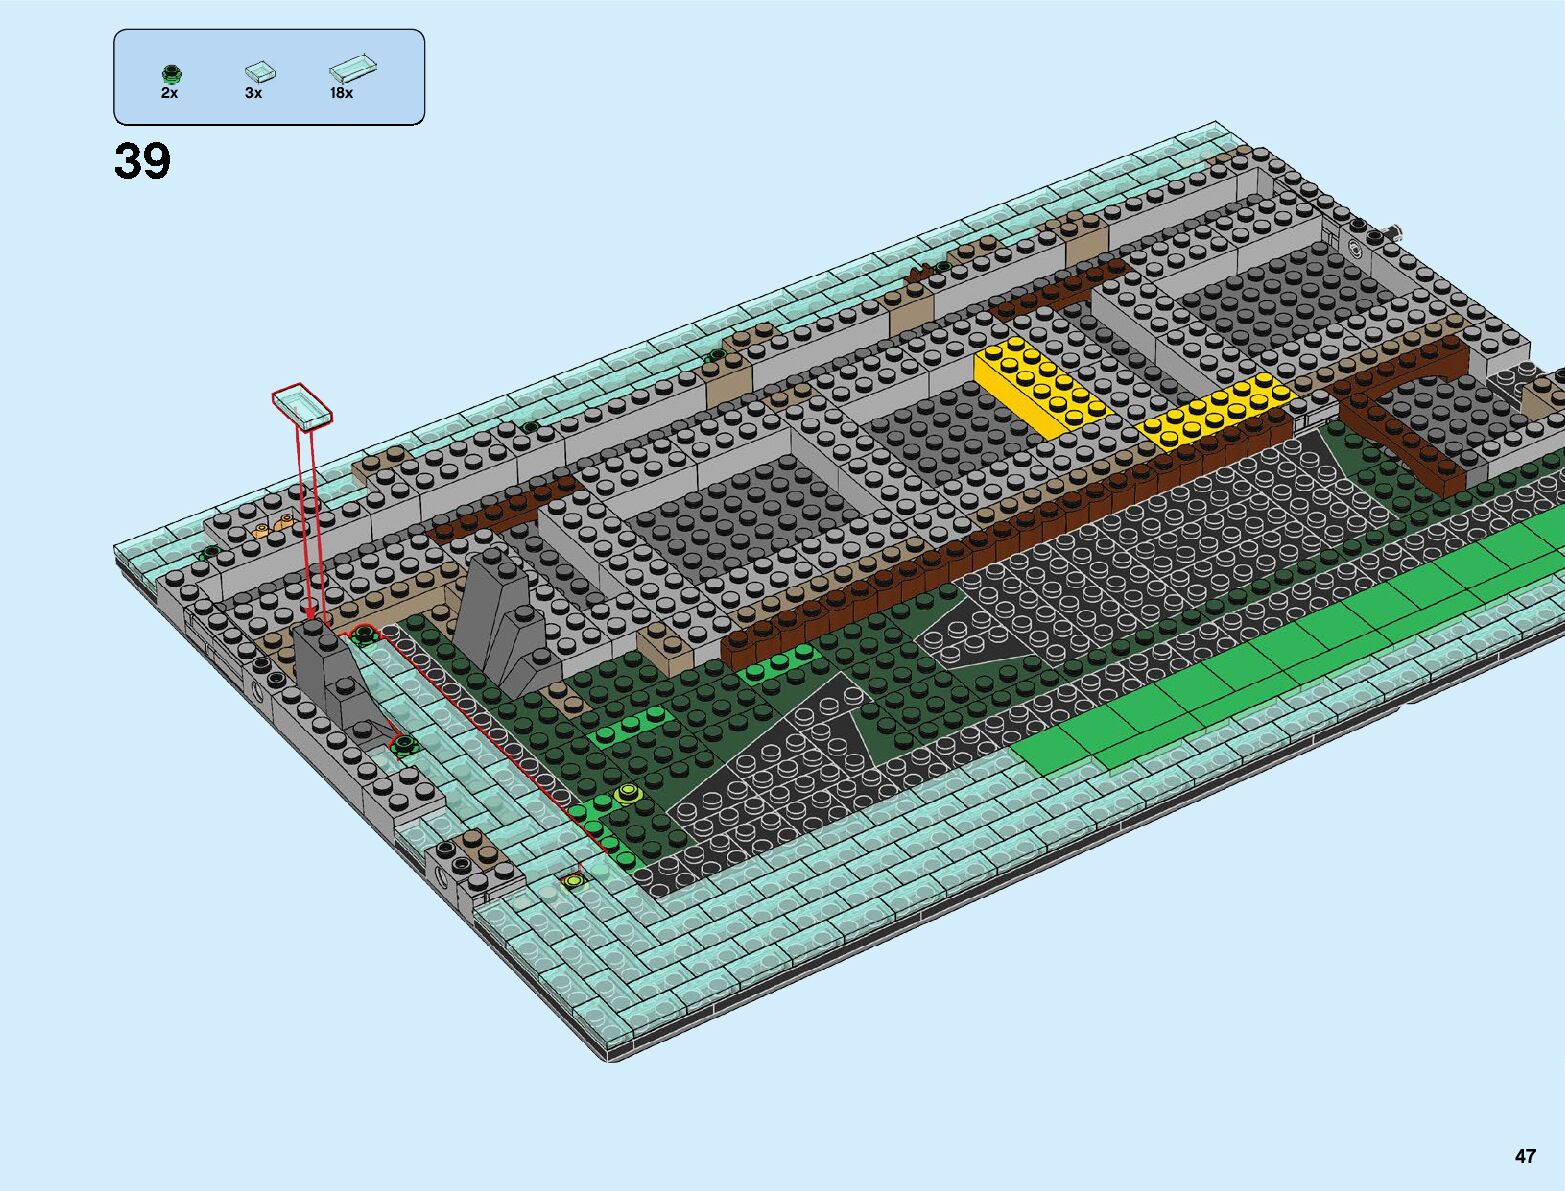This screenshot has width=1565, height=1191.
Task: Click the 3x quantity label
Action: coord(253,93)
